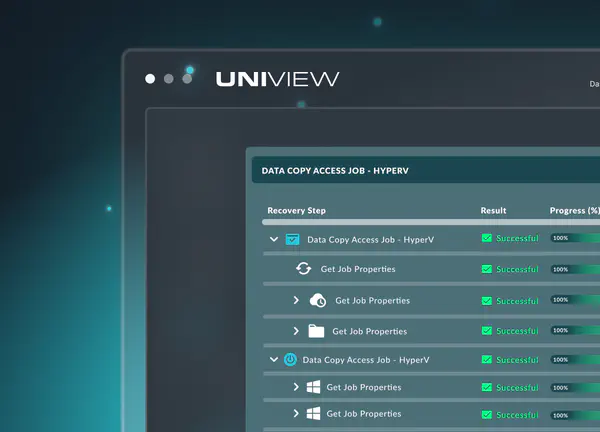Expand the cloud-icon Get Job Properties row
The height and width of the screenshot is (432, 600).
[x=296, y=300]
